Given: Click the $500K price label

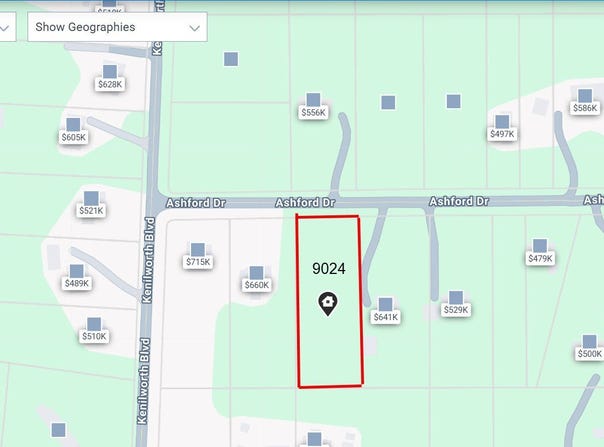Looking at the screenshot, I should pos(589,354).
